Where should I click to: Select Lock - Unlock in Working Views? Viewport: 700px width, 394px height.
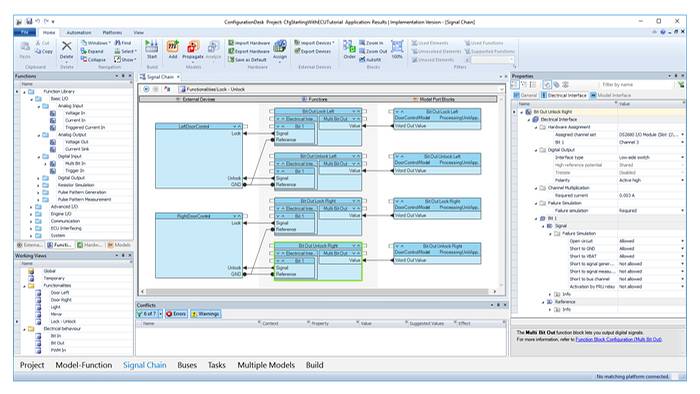(x=63, y=321)
